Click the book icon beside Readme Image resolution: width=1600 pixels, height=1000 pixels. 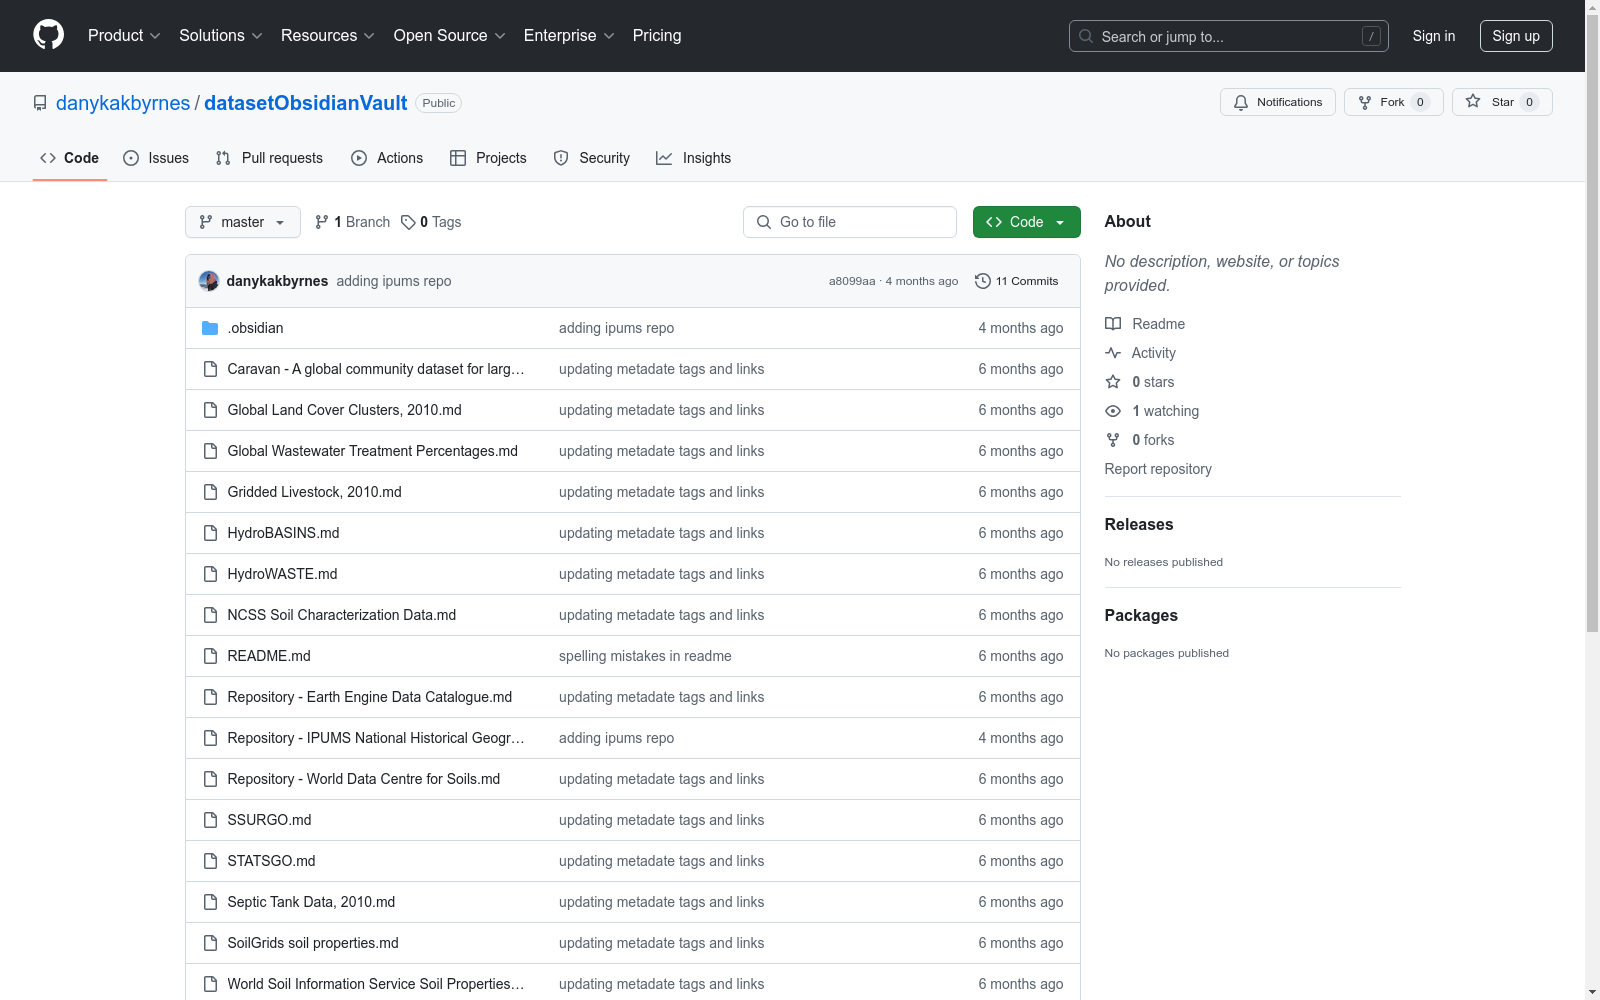coord(1113,324)
